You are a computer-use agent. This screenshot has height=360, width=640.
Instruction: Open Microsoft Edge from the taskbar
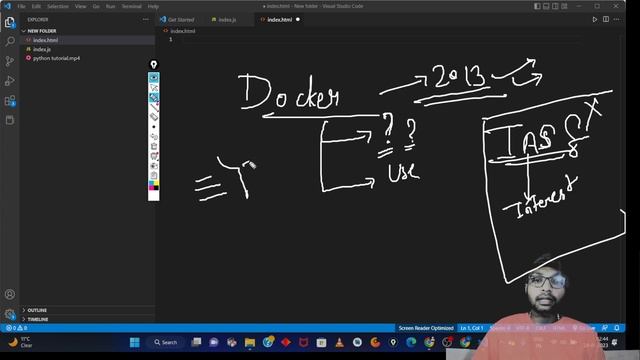(x=411, y=342)
